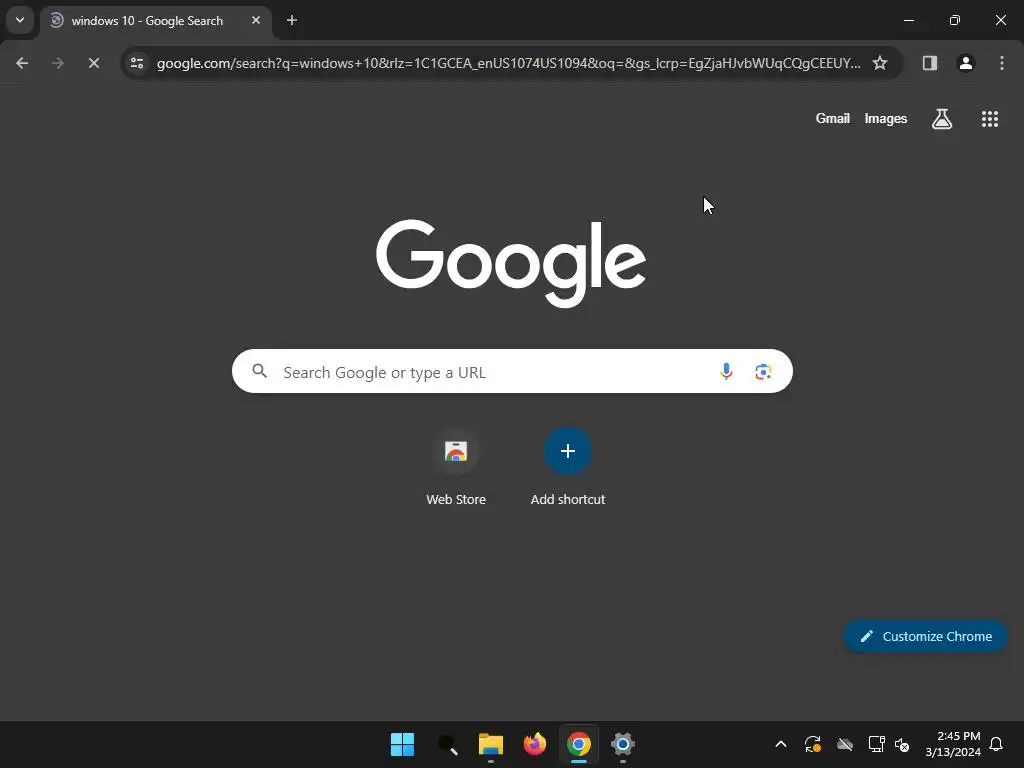Open the tab search dropdown arrow
1024x768 pixels.
pyautogui.click(x=20, y=20)
